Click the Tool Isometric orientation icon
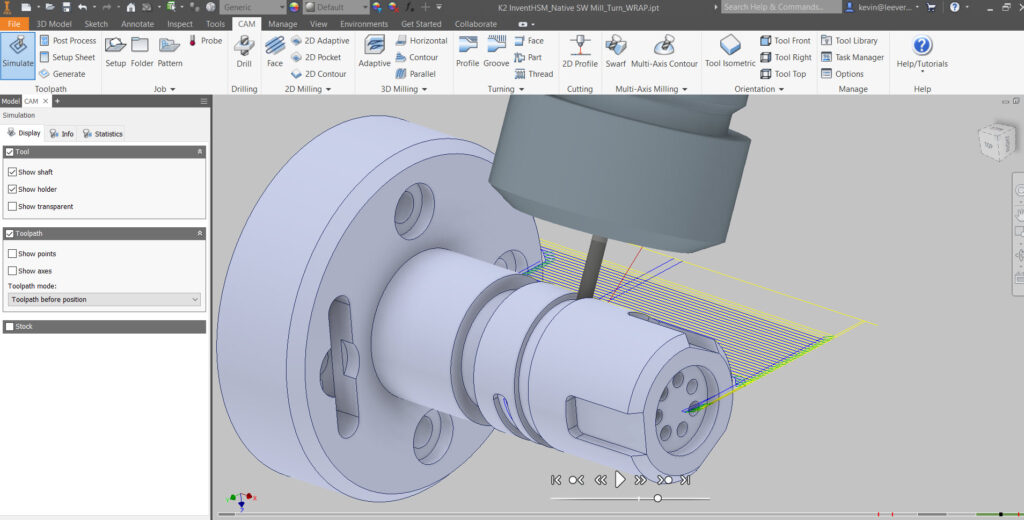The width and height of the screenshot is (1024, 520). 730,50
